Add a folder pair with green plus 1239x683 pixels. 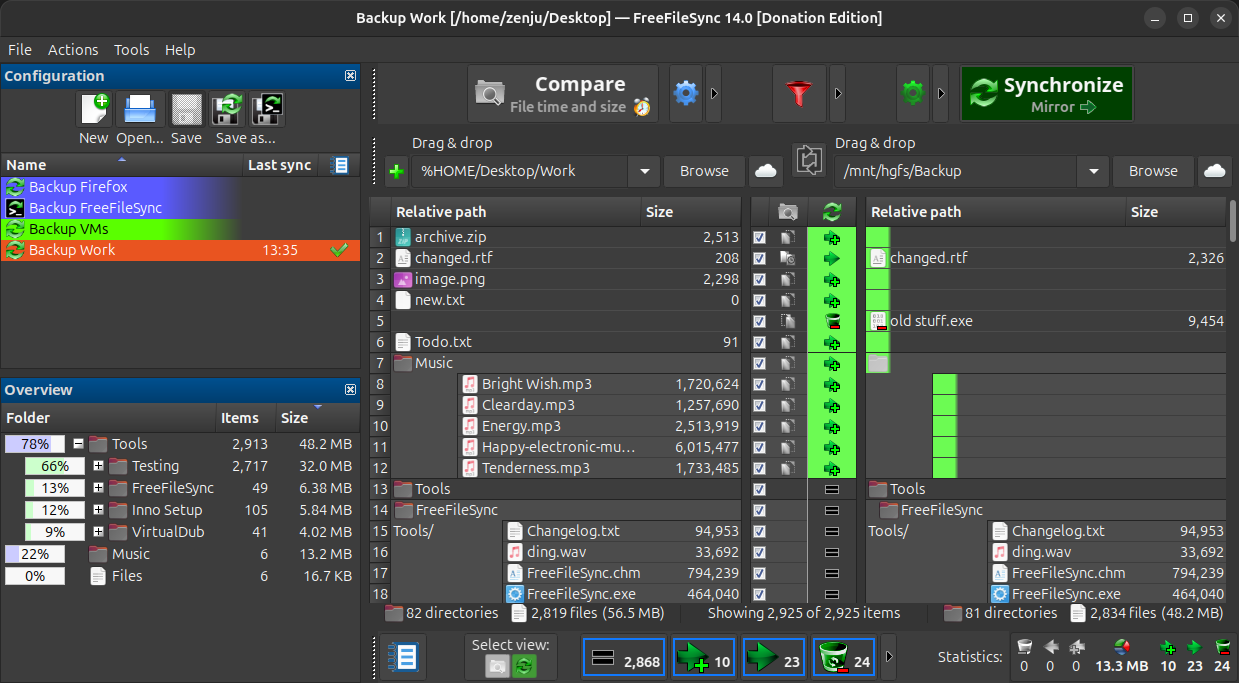(x=396, y=172)
